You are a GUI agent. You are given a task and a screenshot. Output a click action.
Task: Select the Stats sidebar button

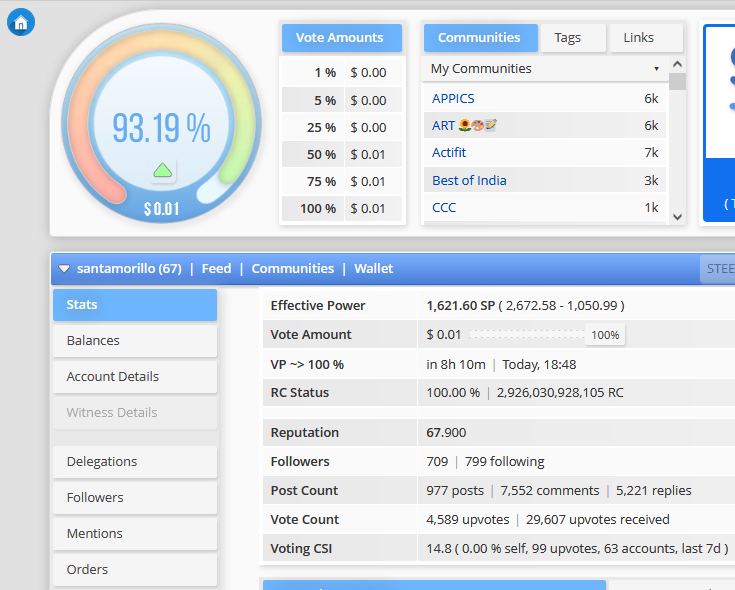click(135, 305)
